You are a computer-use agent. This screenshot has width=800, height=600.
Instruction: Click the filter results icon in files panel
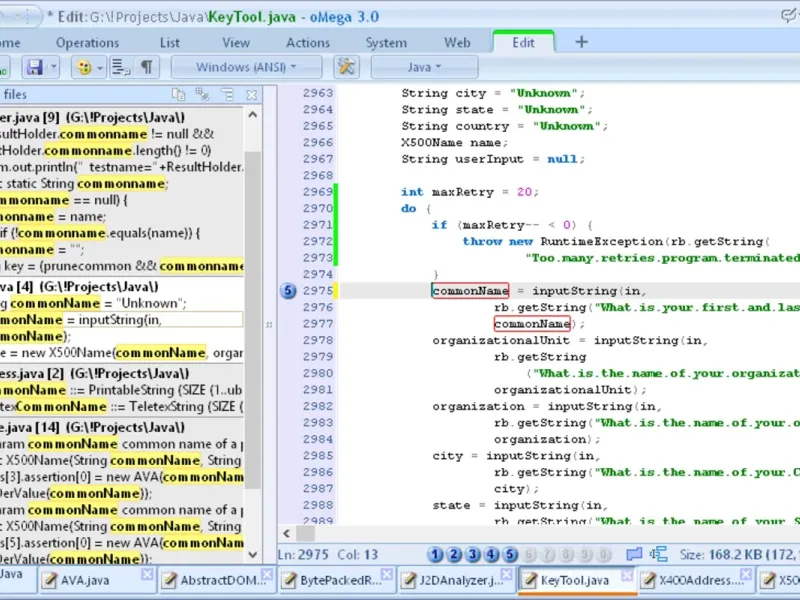(202, 94)
